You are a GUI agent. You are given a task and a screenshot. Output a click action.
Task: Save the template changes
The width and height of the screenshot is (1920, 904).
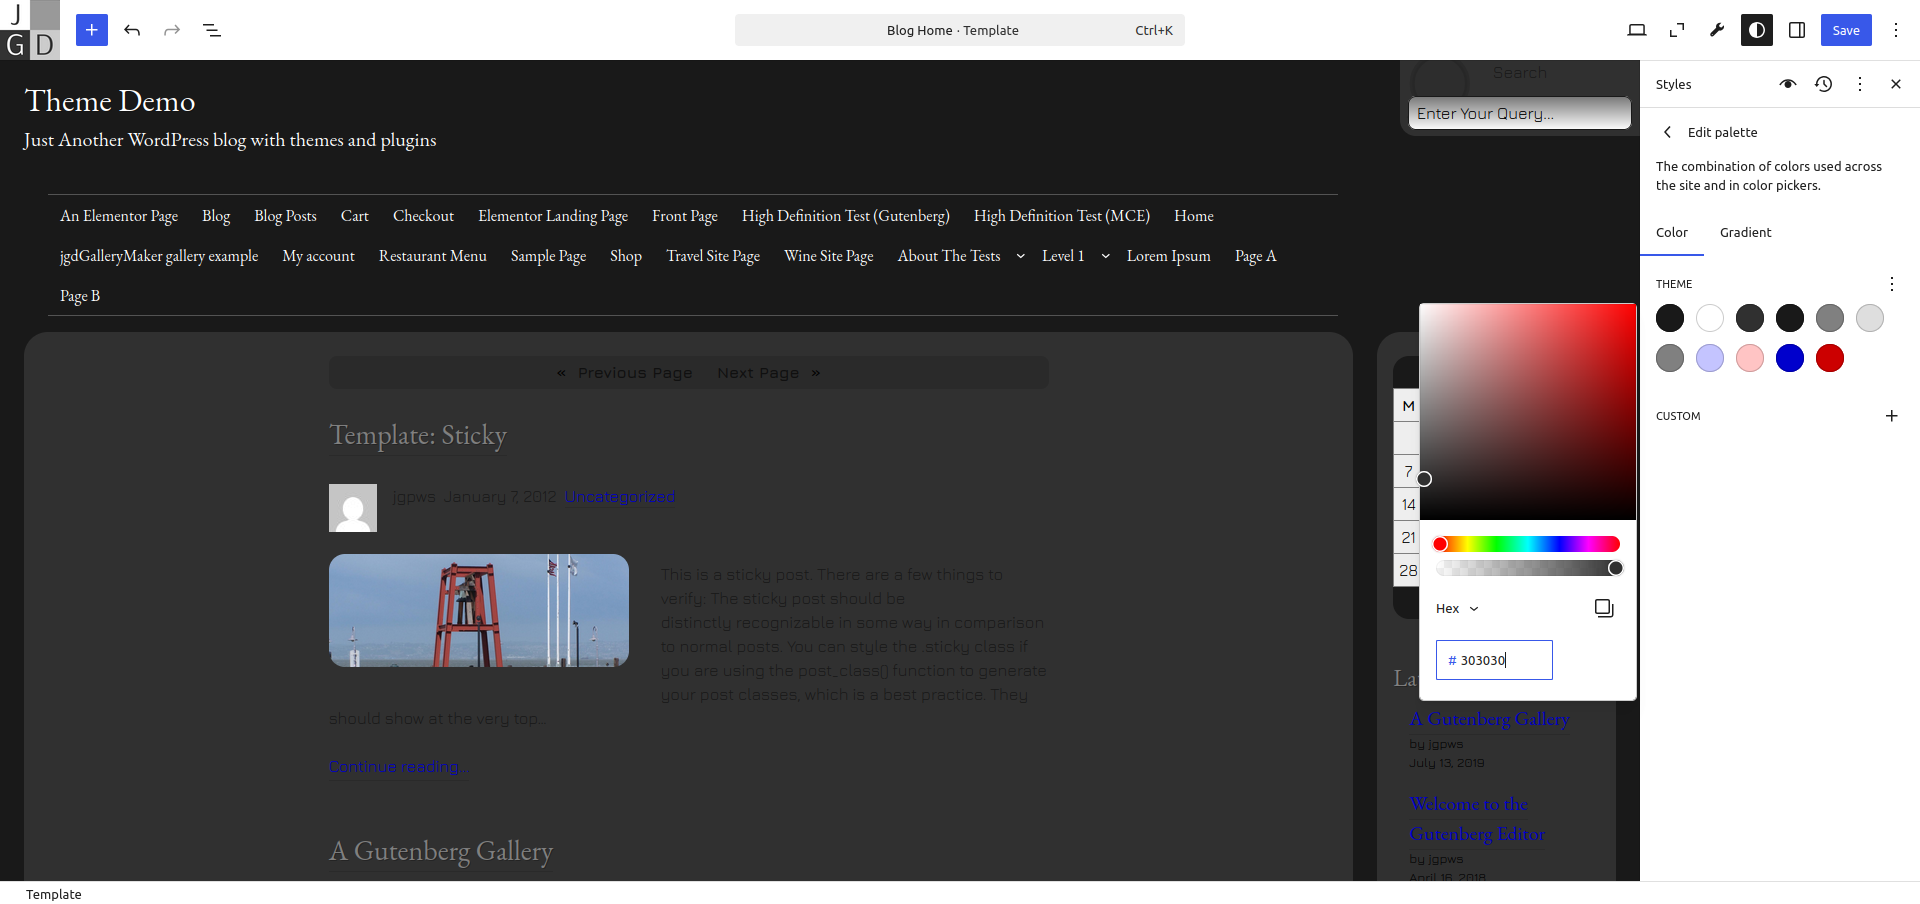point(1846,30)
